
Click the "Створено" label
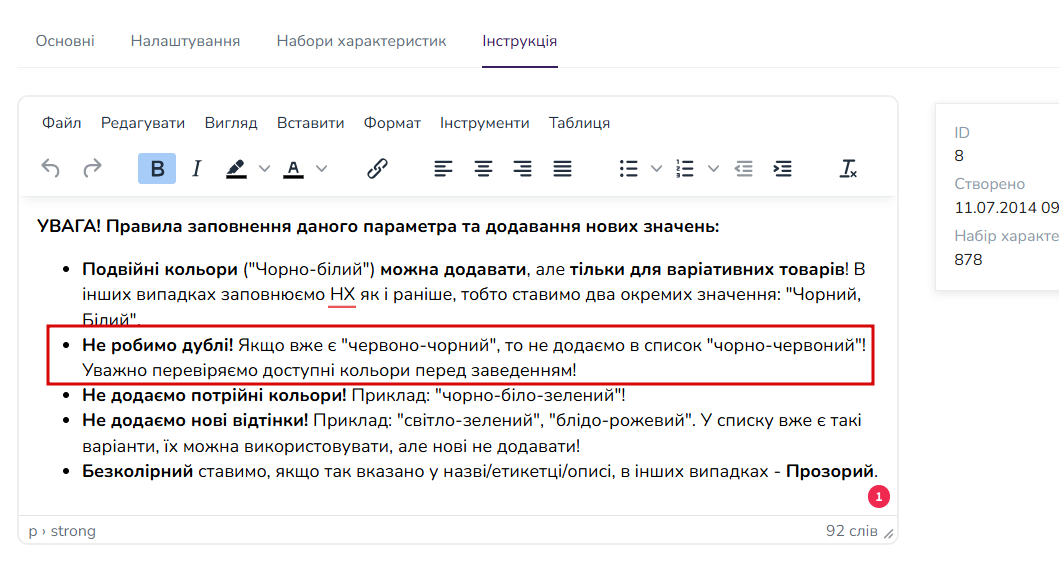(x=989, y=184)
